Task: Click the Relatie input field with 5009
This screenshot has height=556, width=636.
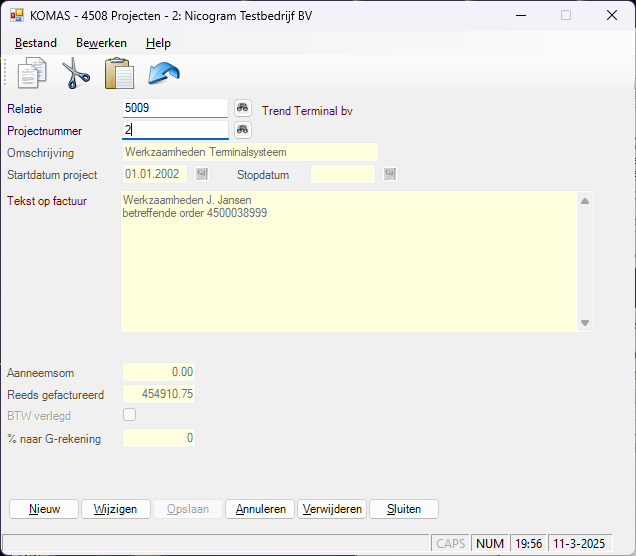Action: (175, 108)
